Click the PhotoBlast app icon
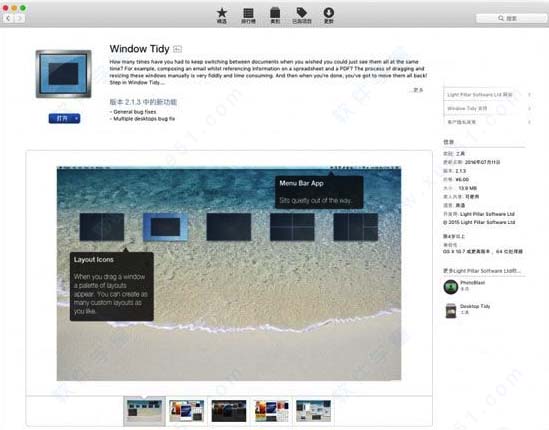Viewport: 549px width, 430px height. [451, 286]
